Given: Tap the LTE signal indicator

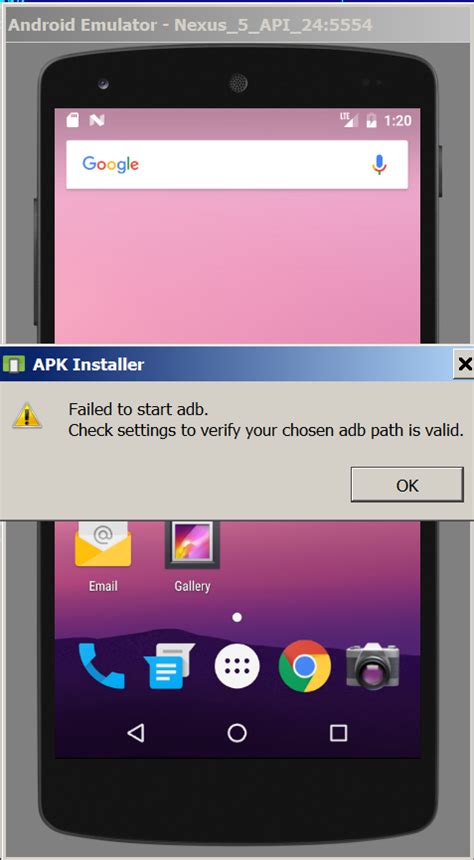Looking at the screenshot, I should pyautogui.click(x=348, y=120).
